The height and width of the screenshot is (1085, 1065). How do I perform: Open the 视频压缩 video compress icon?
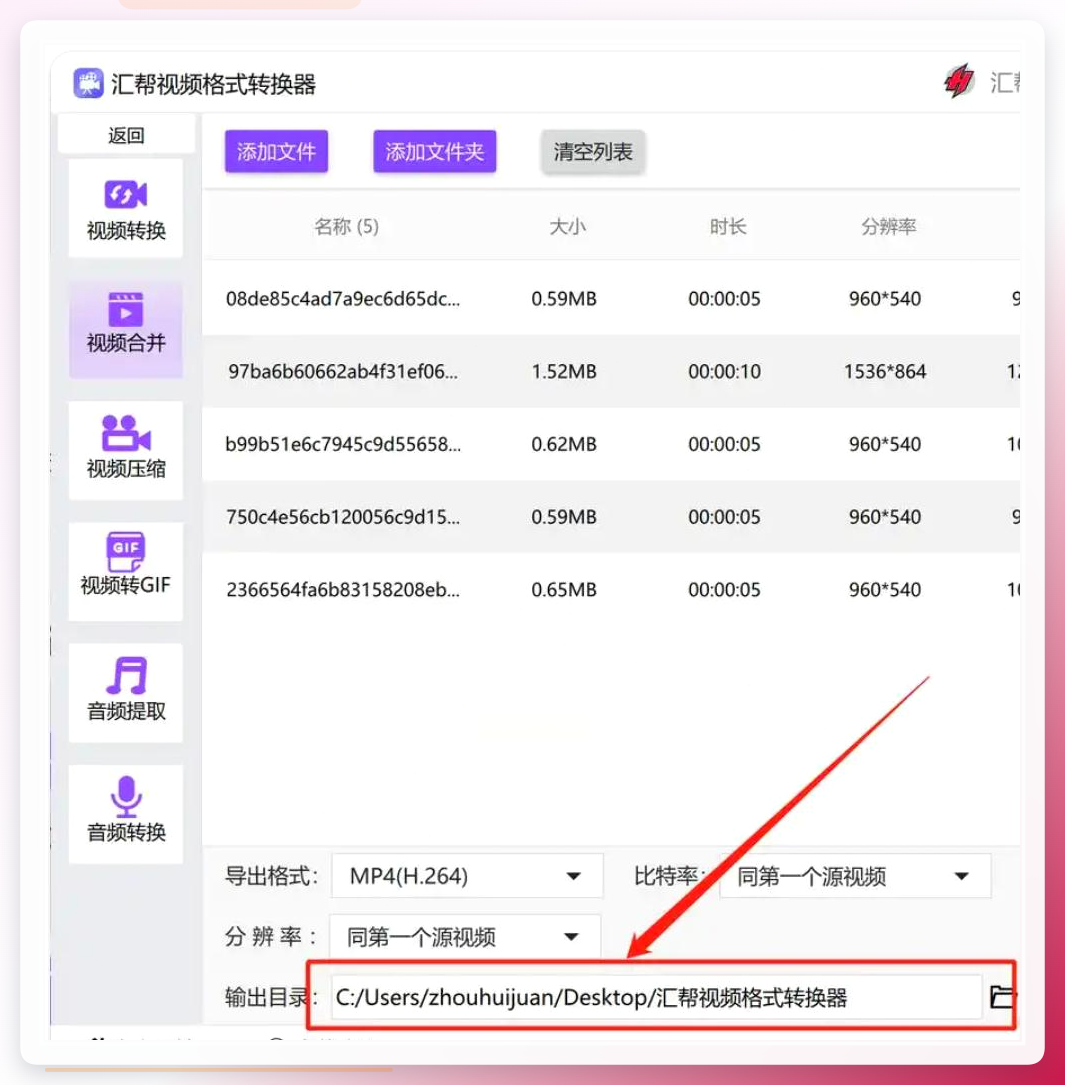(x=126, y=433)
